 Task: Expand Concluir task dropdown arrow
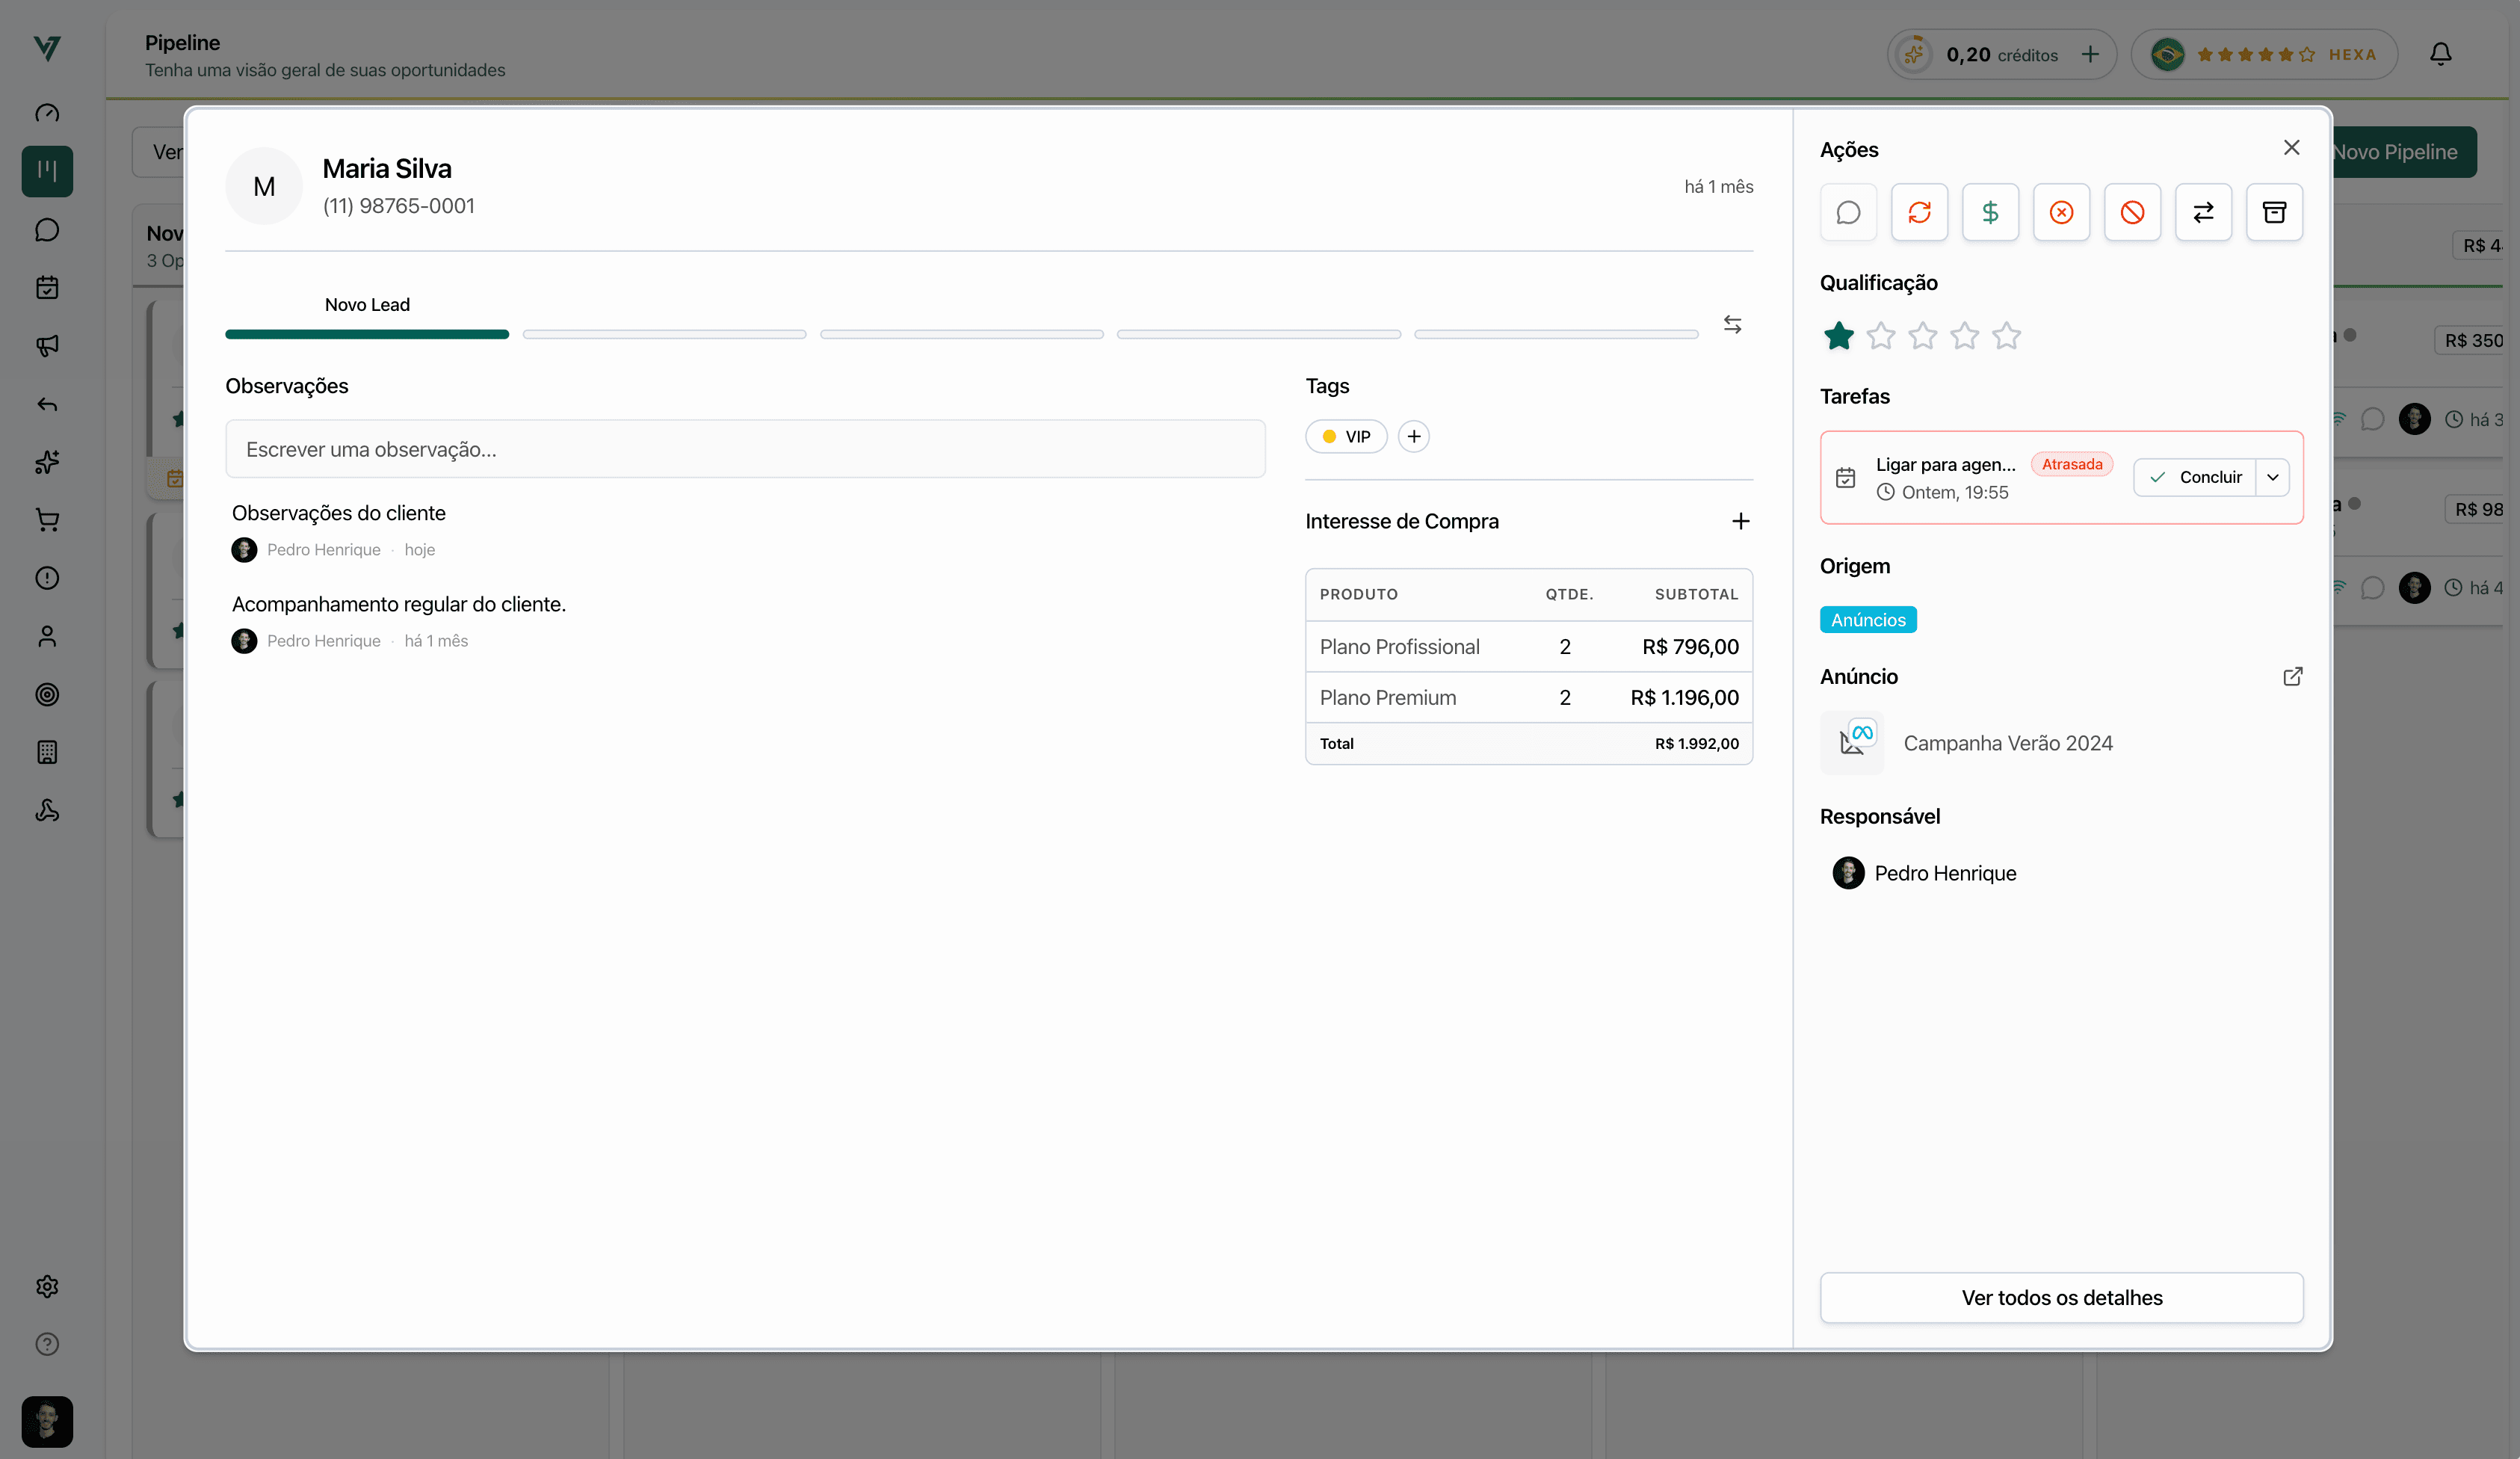point(2272,477)
